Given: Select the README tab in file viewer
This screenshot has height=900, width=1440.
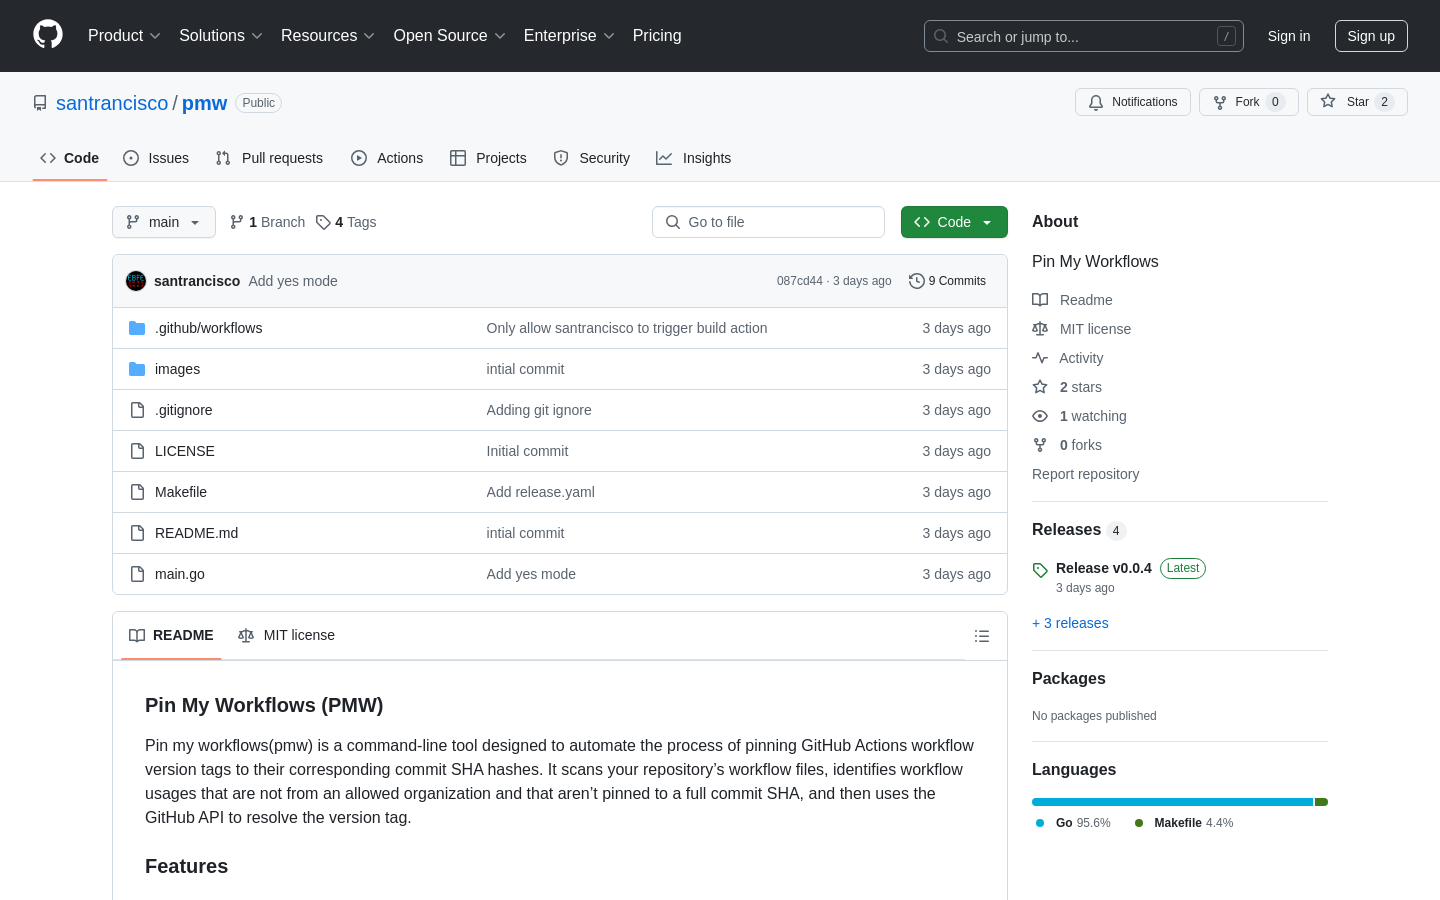Looking at the screenshot, I should pyautogui.click(x=171, y=636).
